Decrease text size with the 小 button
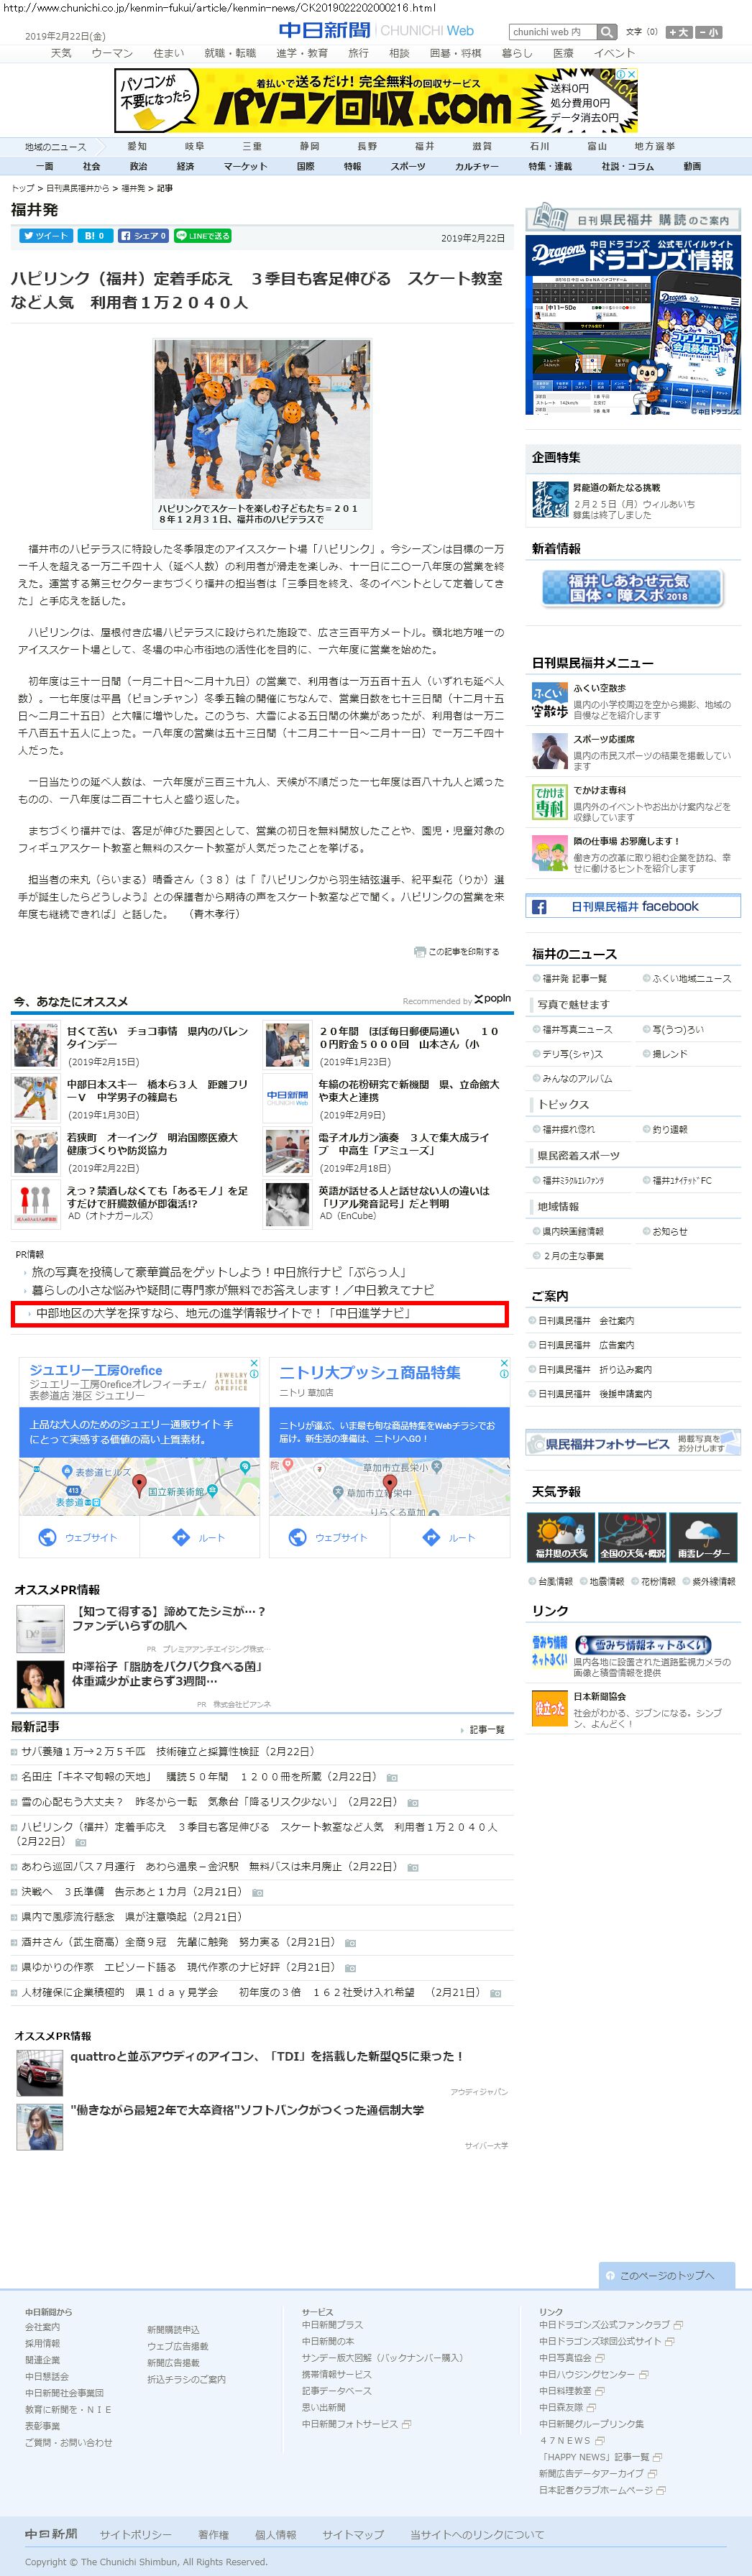The width and height of the screenshot is (752, 2576). (x=708, y=32)
